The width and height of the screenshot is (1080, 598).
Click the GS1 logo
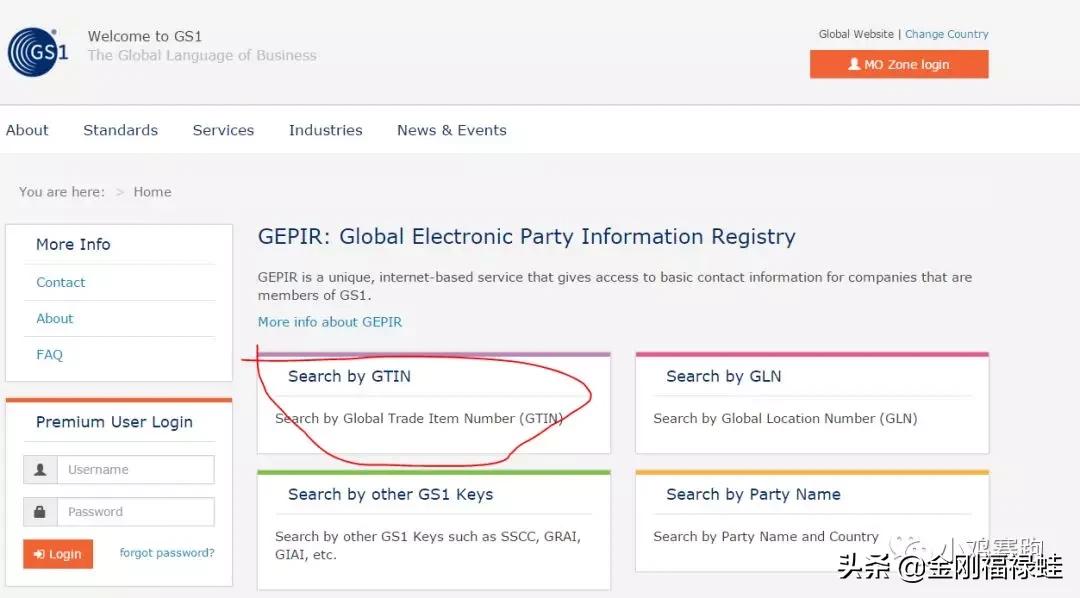click(x=38, y=52)
